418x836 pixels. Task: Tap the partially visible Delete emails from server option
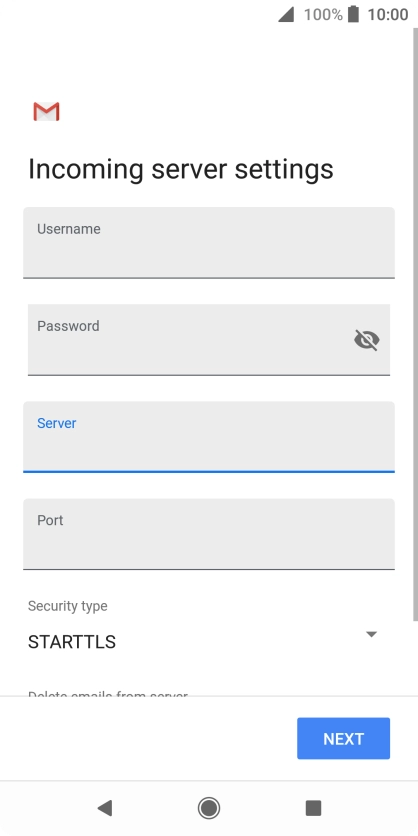[108, 694]
